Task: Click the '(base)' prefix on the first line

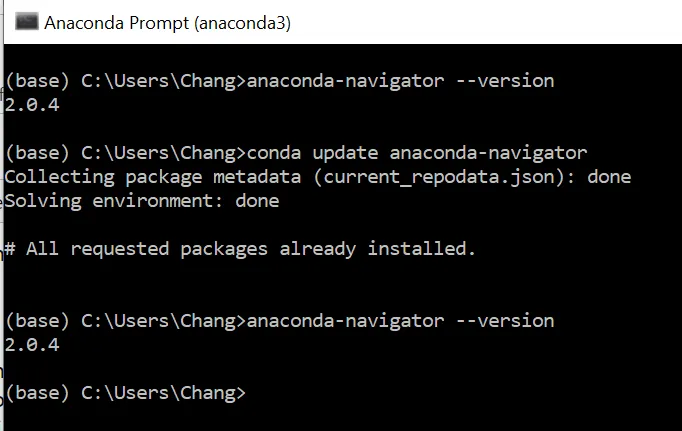Action: (x=38, y=81)
